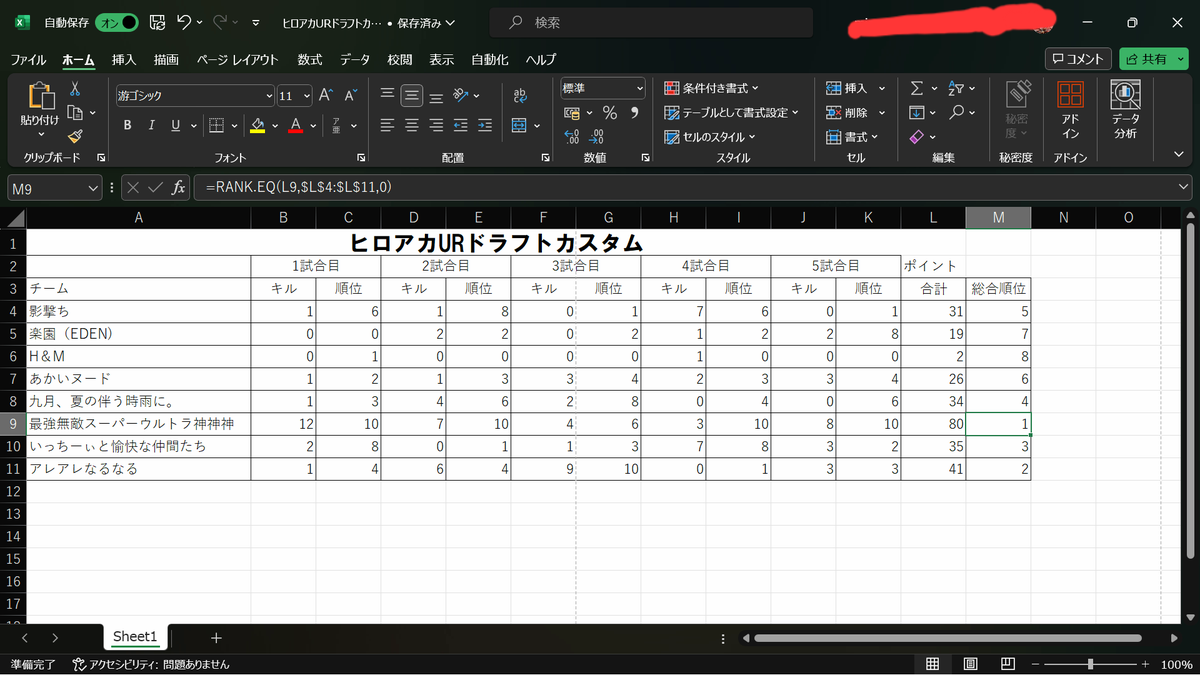Image resolution: width=1200 pixels, height=675 pixels.
Task: Toggle Italic formatting
Action: coord(152,125)
